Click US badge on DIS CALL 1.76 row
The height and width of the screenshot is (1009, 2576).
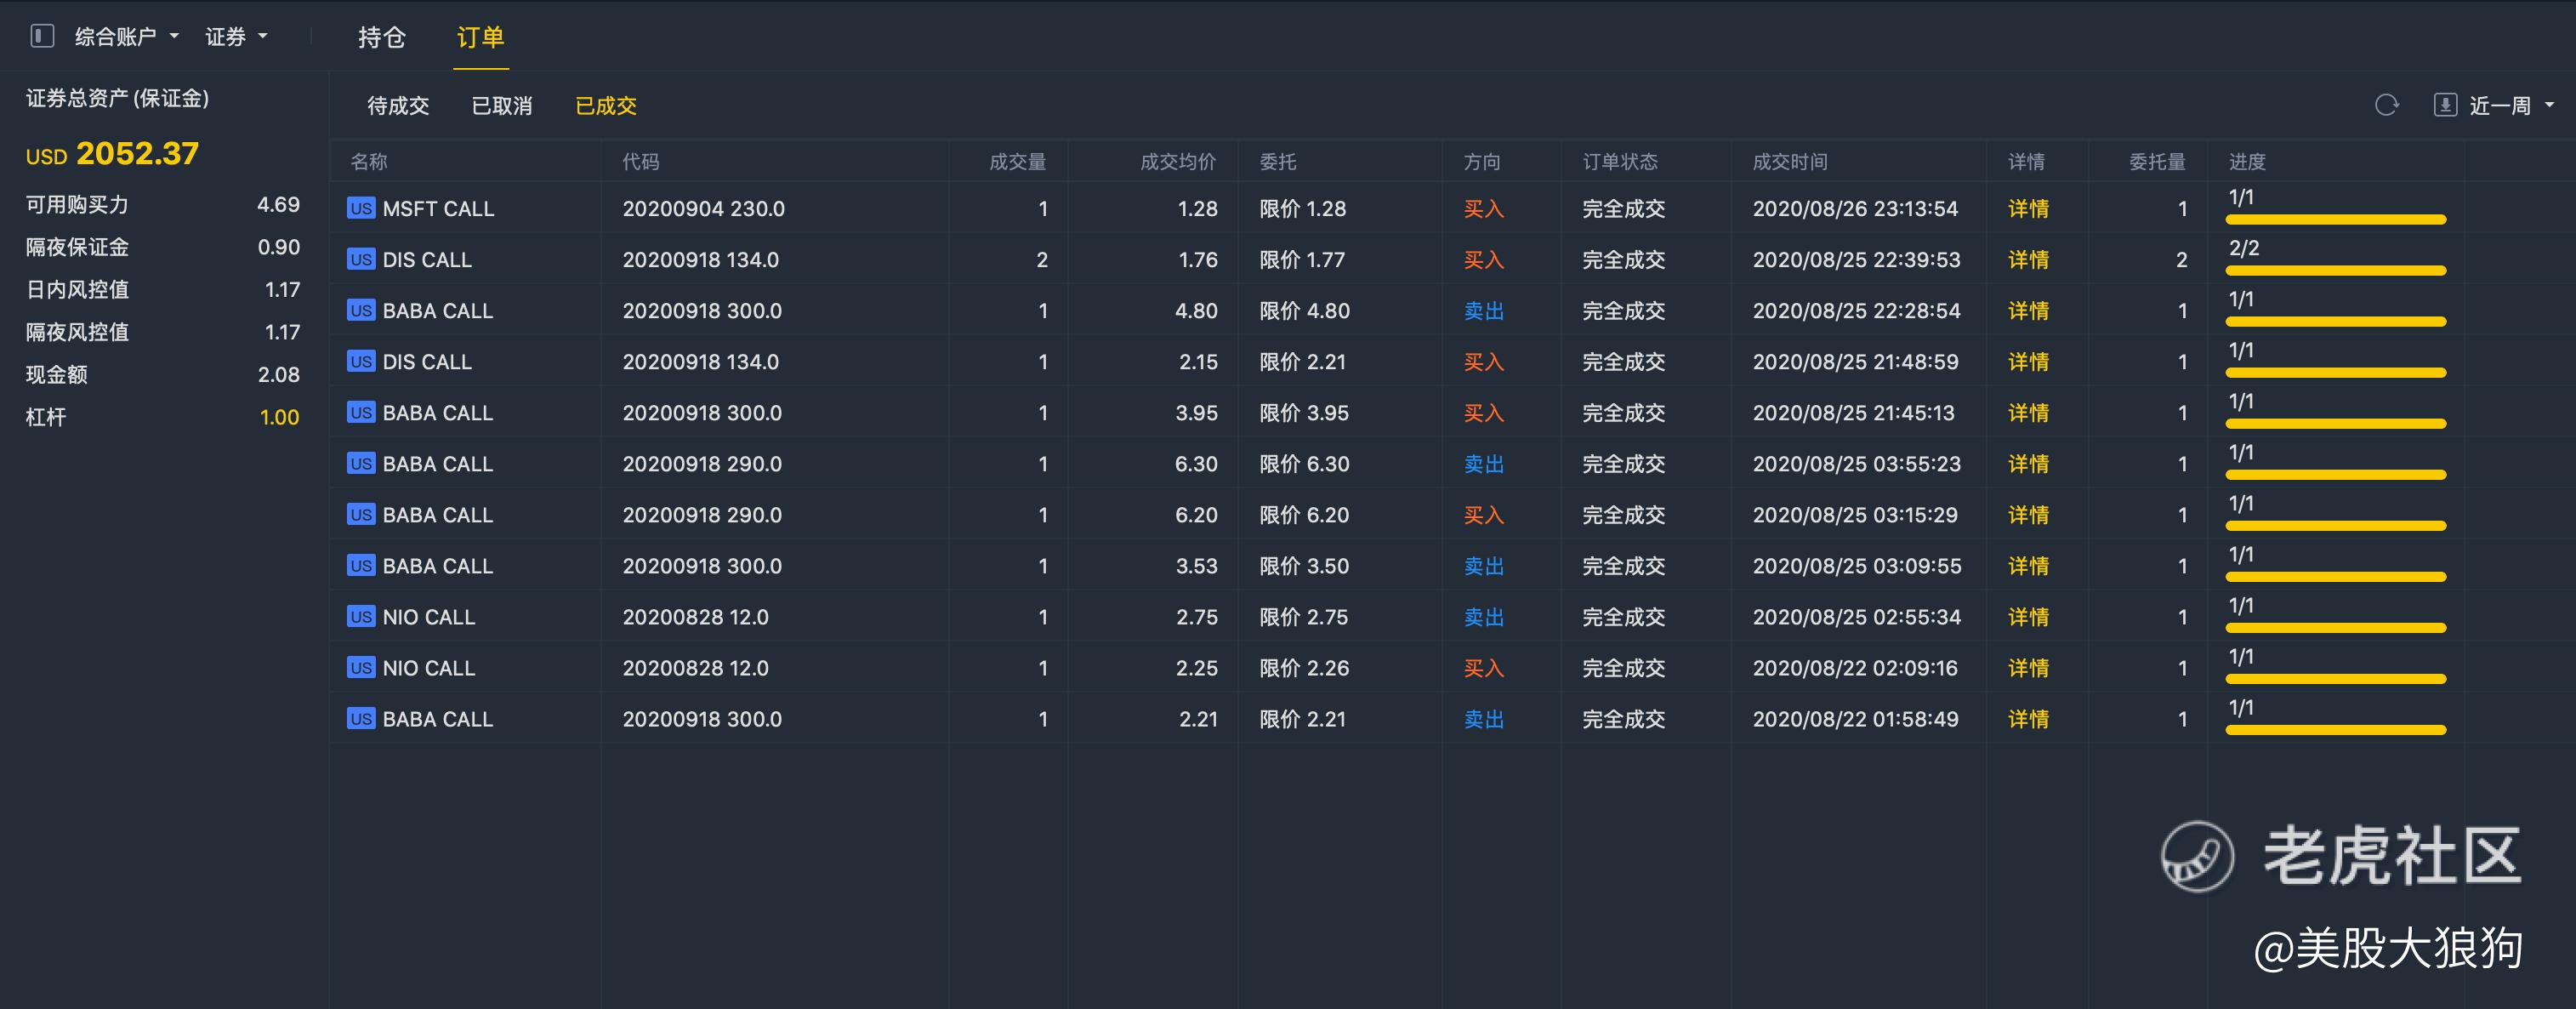click(x=361, y=259)
